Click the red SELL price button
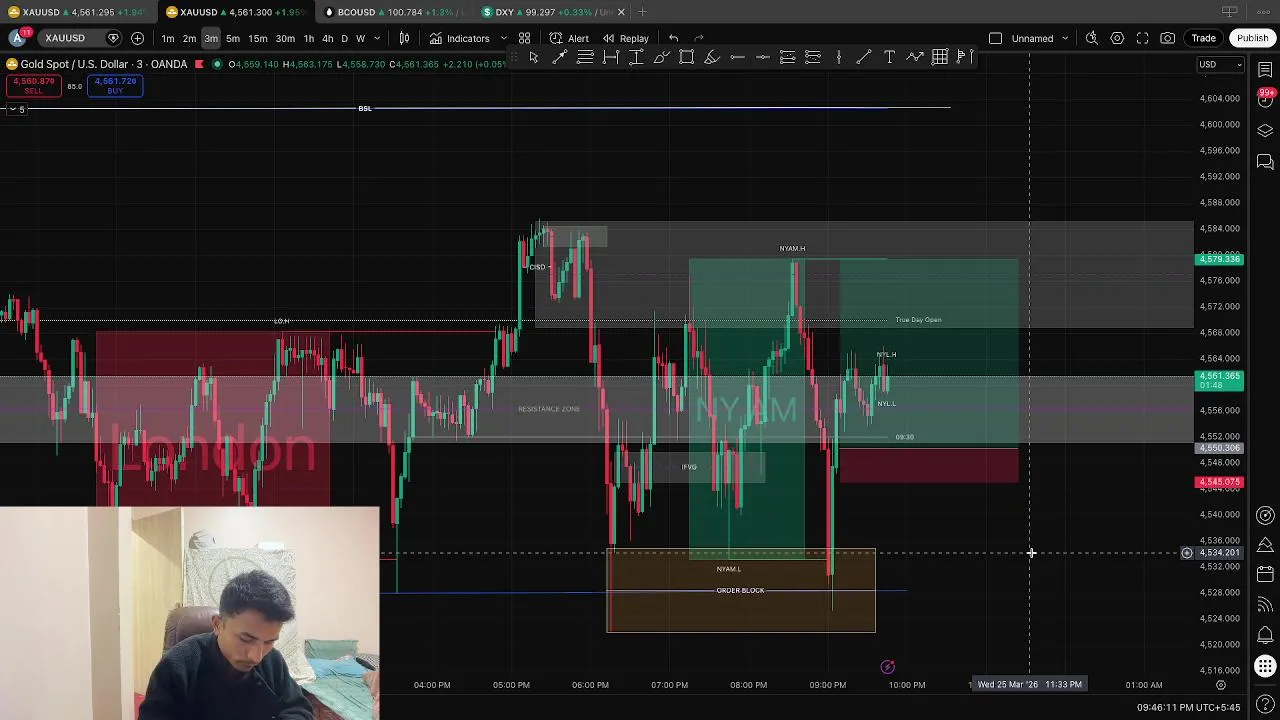This screenshot has height=720, width=1280. click(34, 86)
